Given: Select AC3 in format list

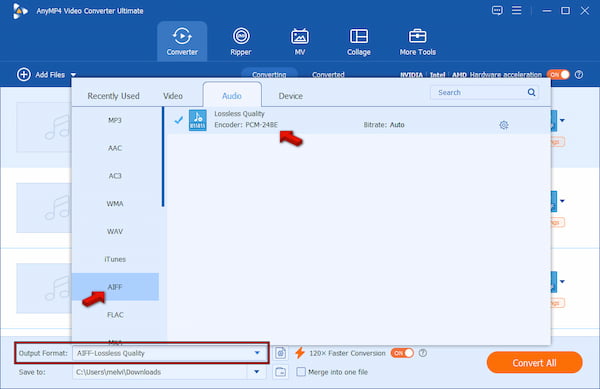Looking at the screenshot, I should (x=115, y=176).
